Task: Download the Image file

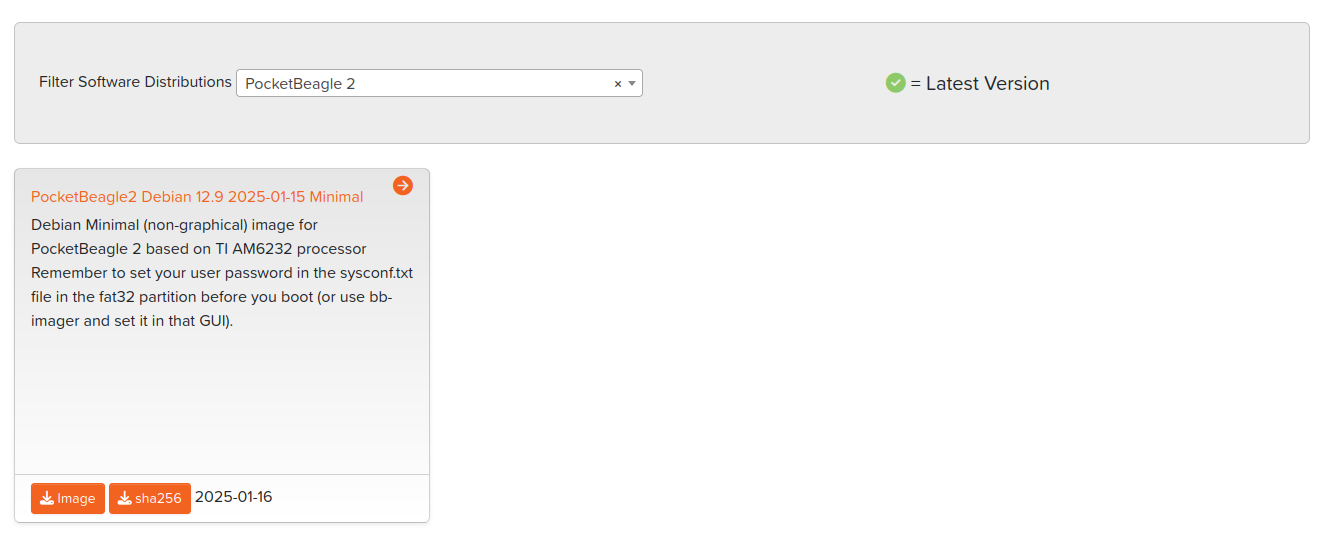Action: (68, 498)
